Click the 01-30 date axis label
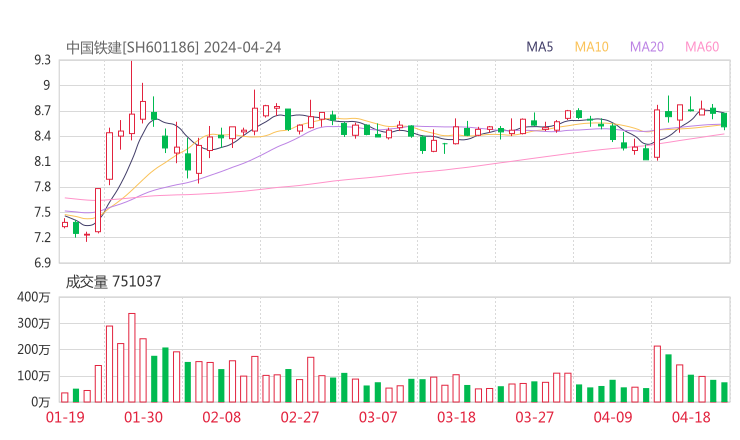The height and width of the screenshot is (440, 740). (143, 417)
